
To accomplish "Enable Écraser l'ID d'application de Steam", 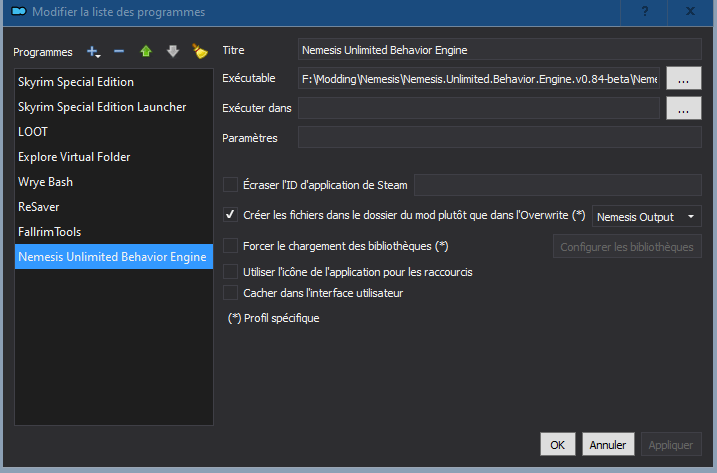I will [x=231, y=184].
